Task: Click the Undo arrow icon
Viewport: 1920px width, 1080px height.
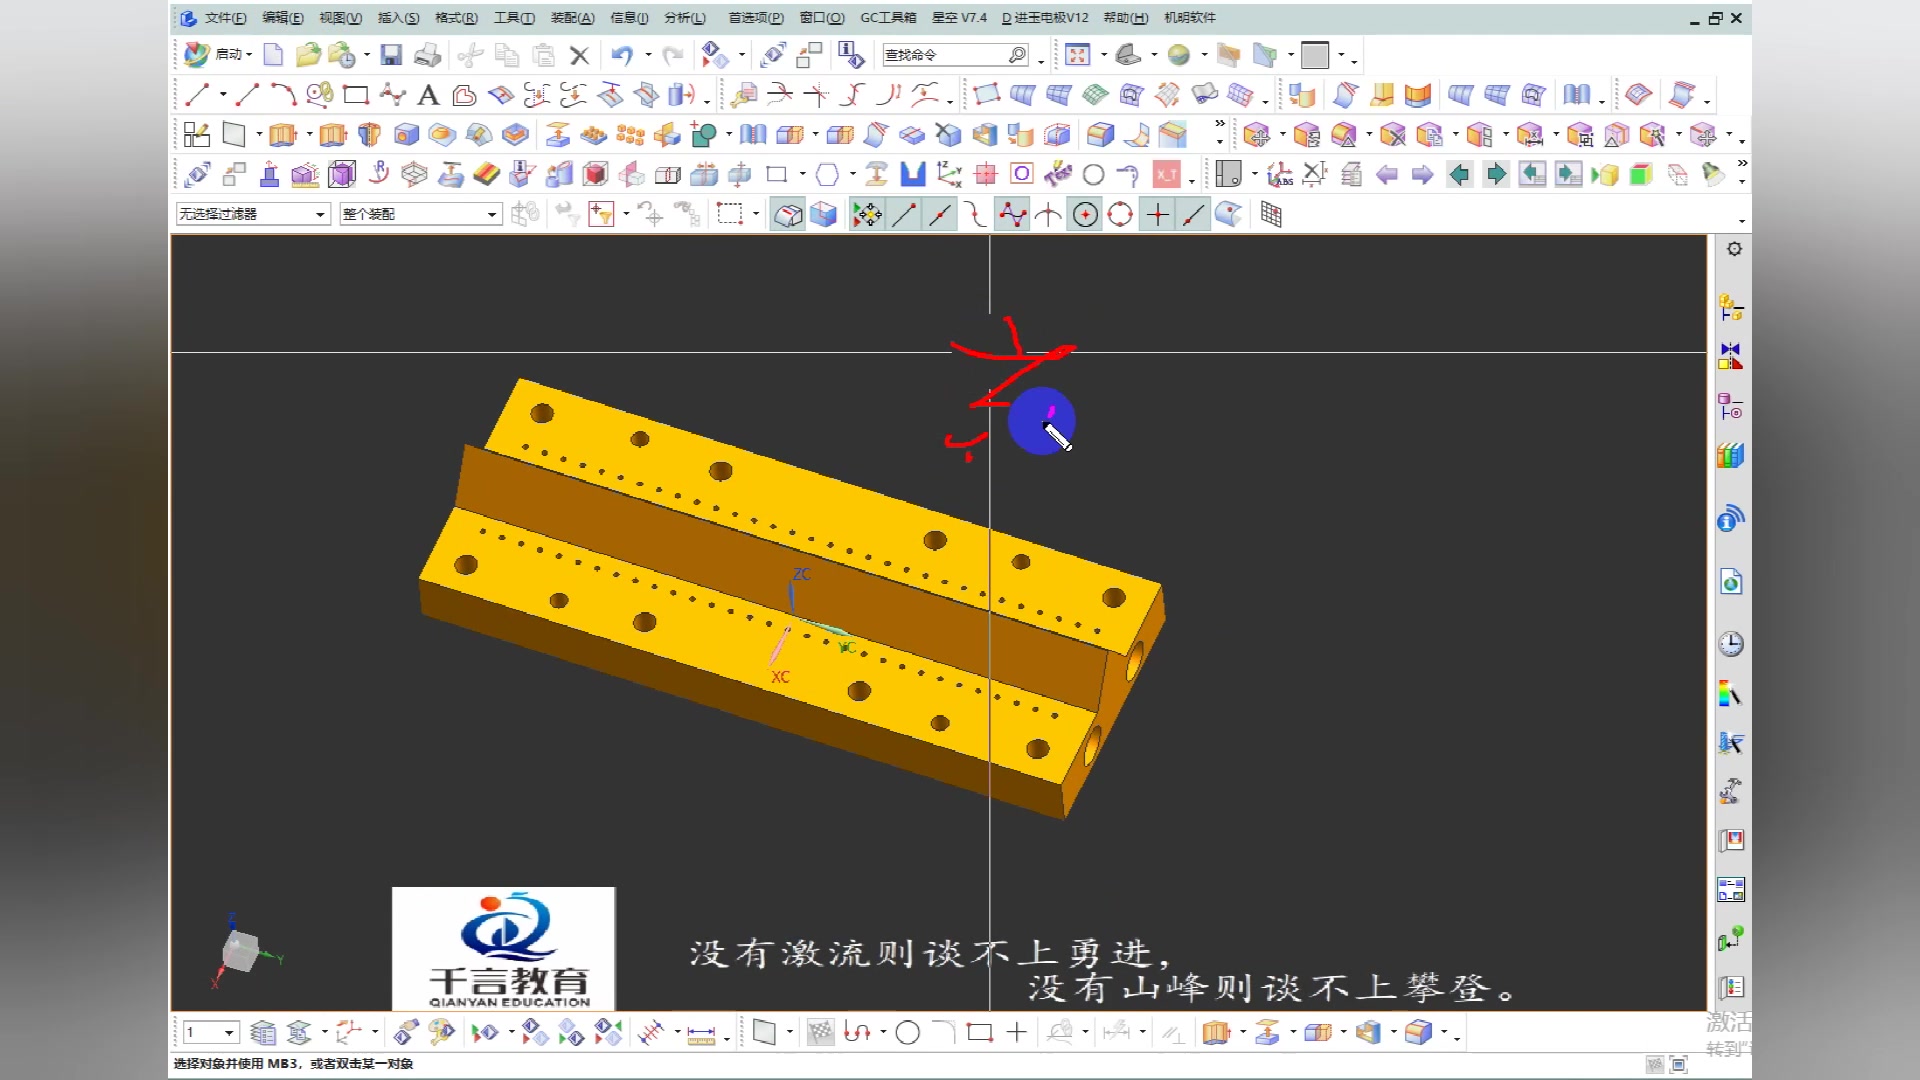Action: point(622,55)
